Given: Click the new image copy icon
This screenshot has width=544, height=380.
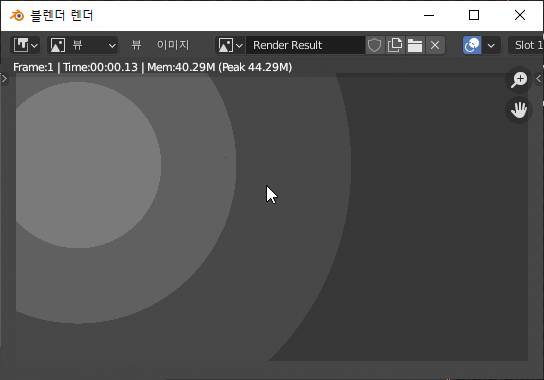Looking at the screenshot, I should pos(395,45).
